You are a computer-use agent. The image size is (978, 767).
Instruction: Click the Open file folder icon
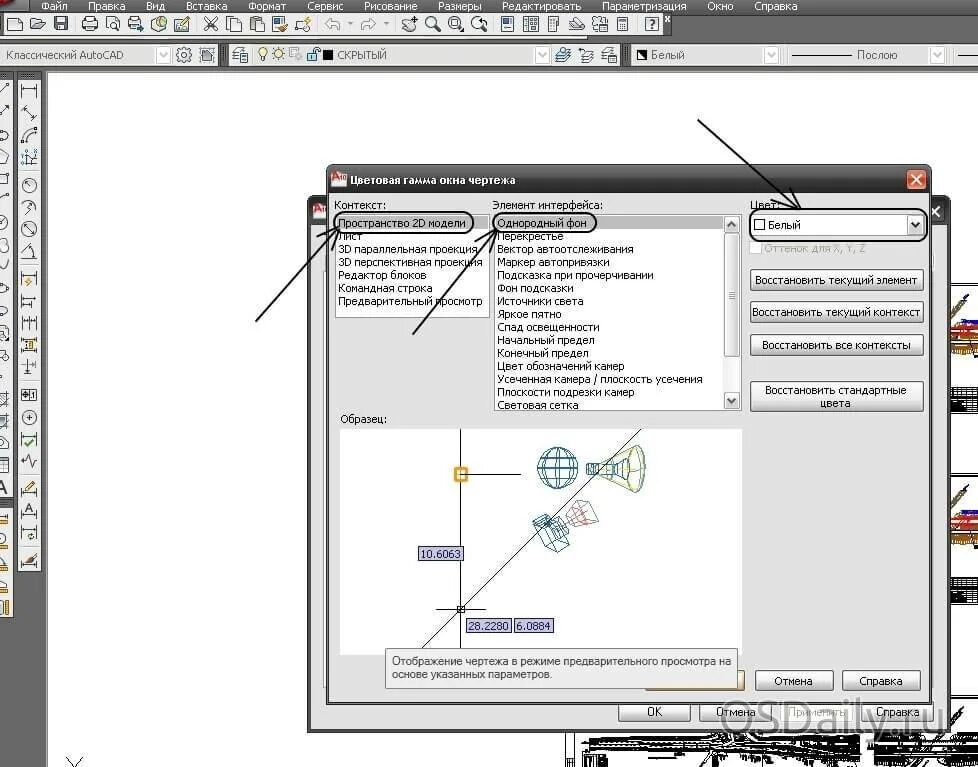tap(37, 24)
